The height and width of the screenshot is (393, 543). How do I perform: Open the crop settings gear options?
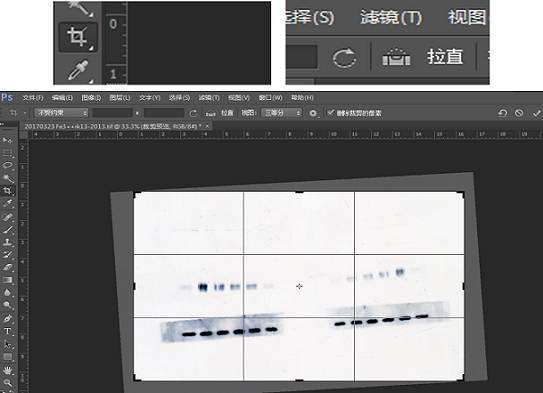pyautogui.click(x=313, y=113)
